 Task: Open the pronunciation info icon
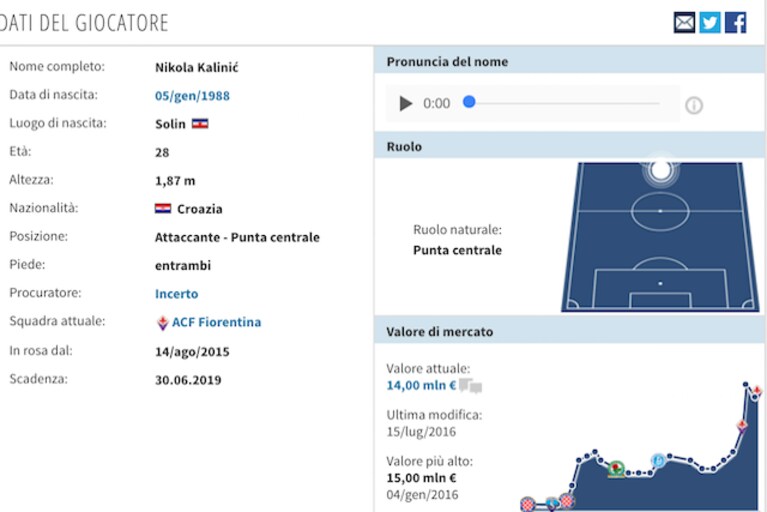pyautogui.click(x=694, y=105)
